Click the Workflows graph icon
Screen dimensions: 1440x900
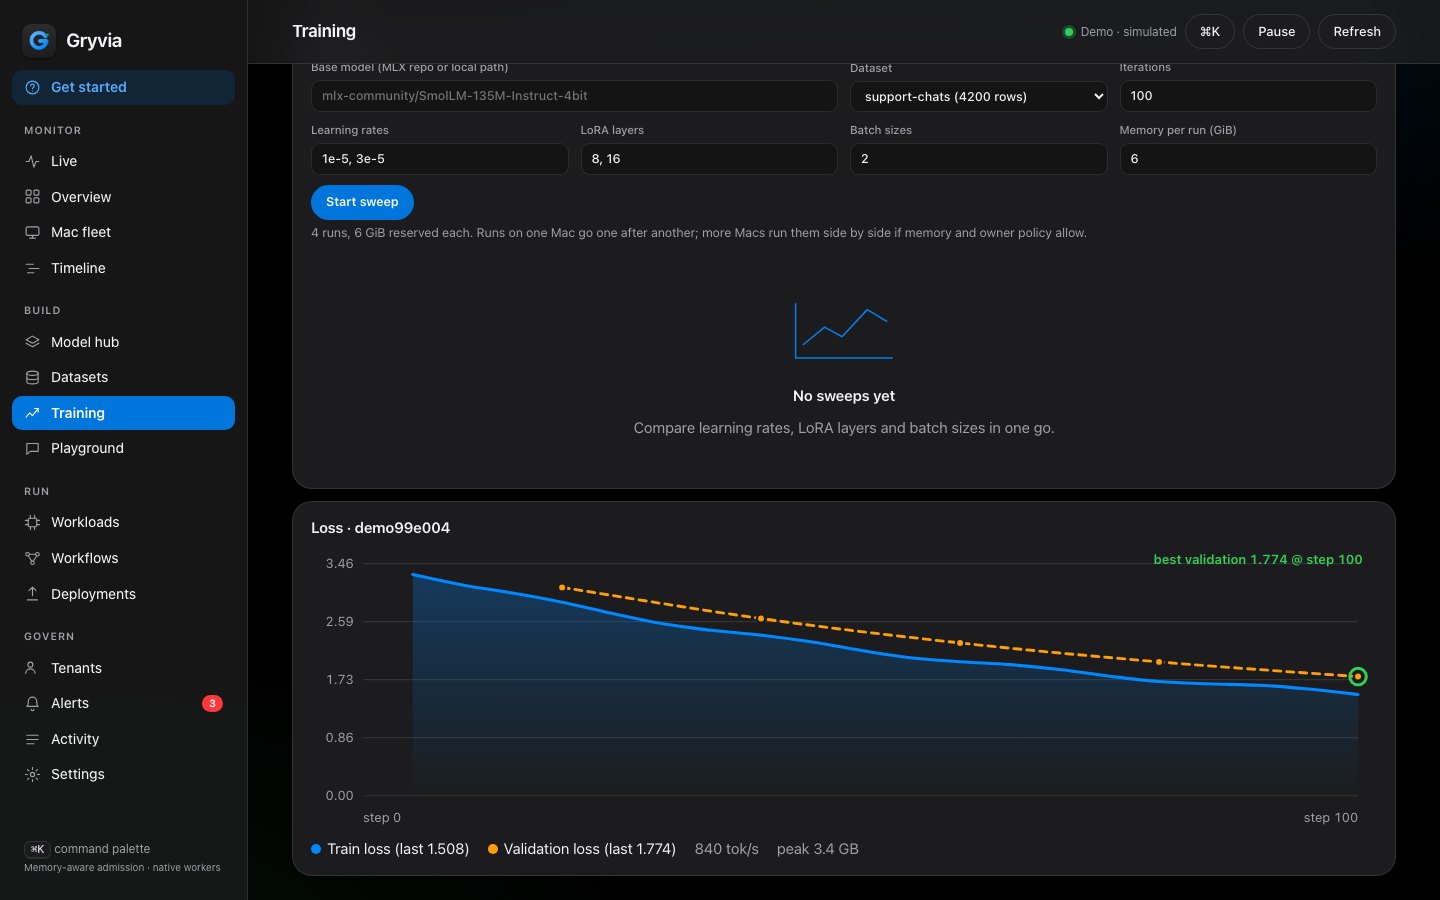(x=32, y=558)
